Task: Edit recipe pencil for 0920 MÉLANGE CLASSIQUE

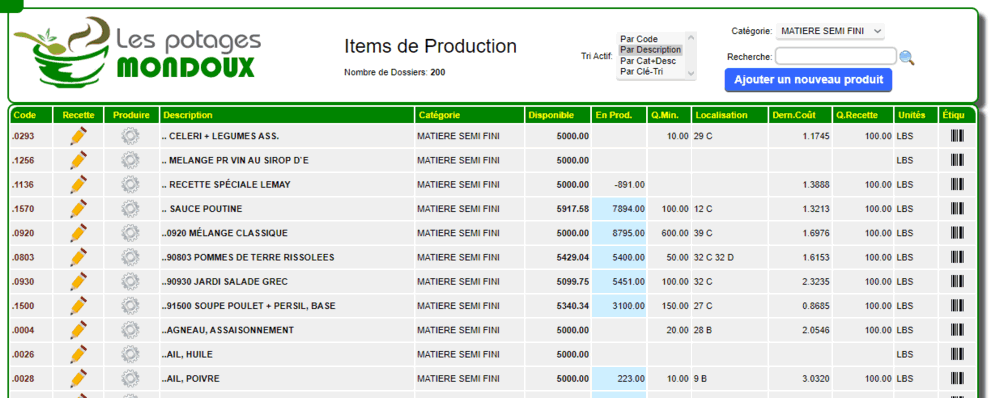Action: pyautogui.click(x=78, y=233)
